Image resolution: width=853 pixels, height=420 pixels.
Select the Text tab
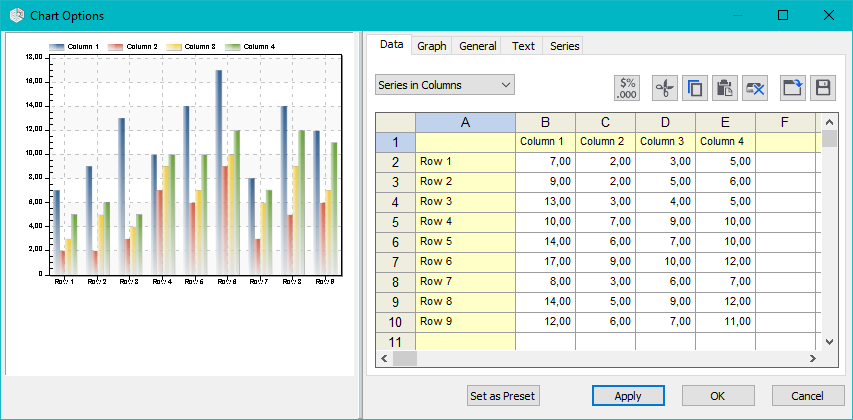[x=523, y=46]
